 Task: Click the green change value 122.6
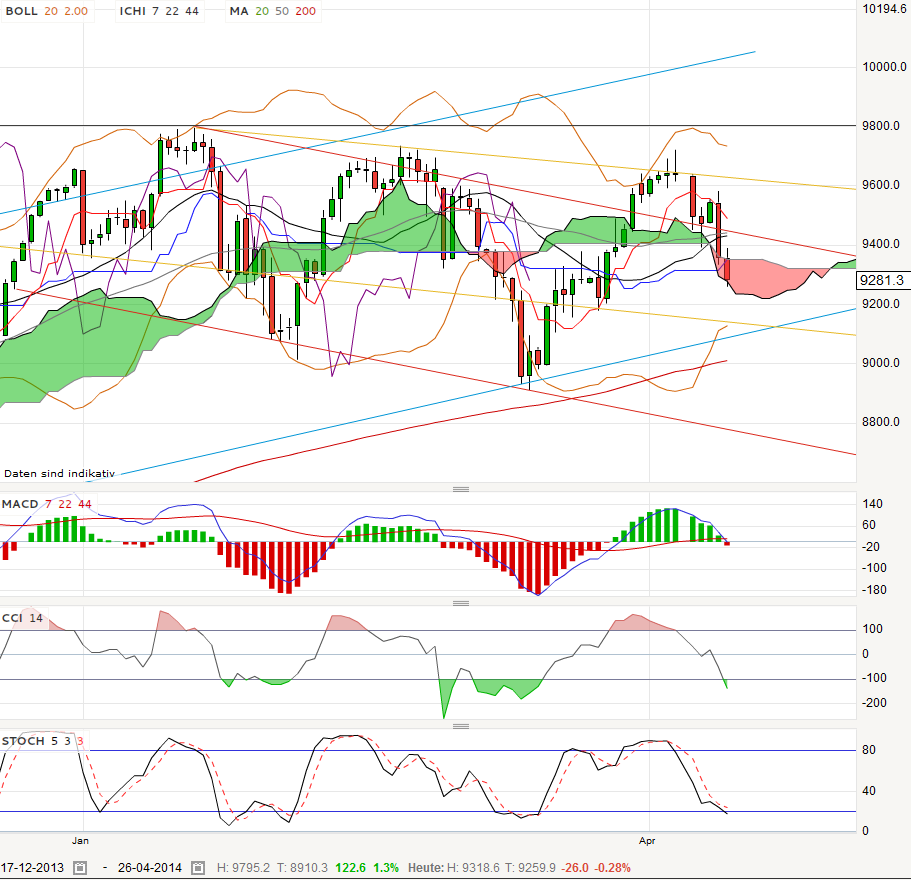click(350, 868)
